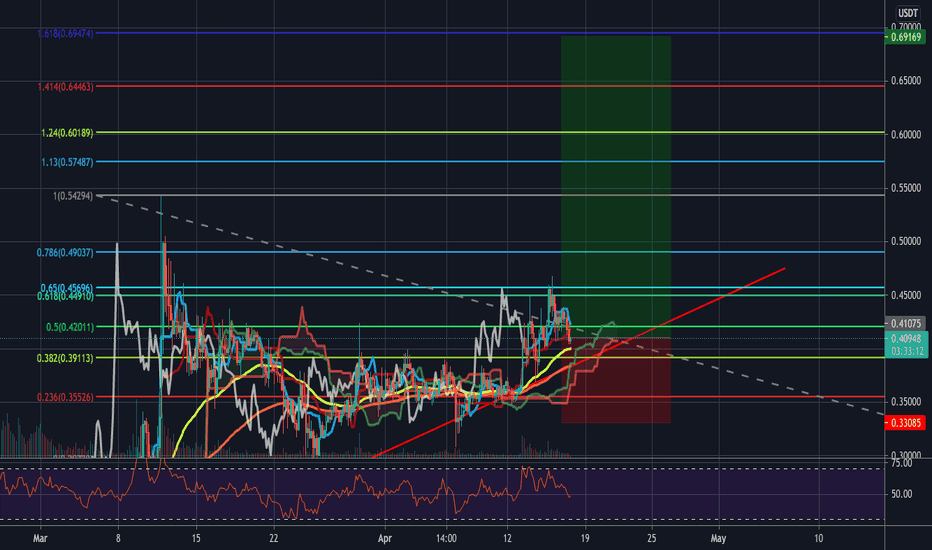Click the May label on the time axis
The image size is (932, 550).
[718, 539]
